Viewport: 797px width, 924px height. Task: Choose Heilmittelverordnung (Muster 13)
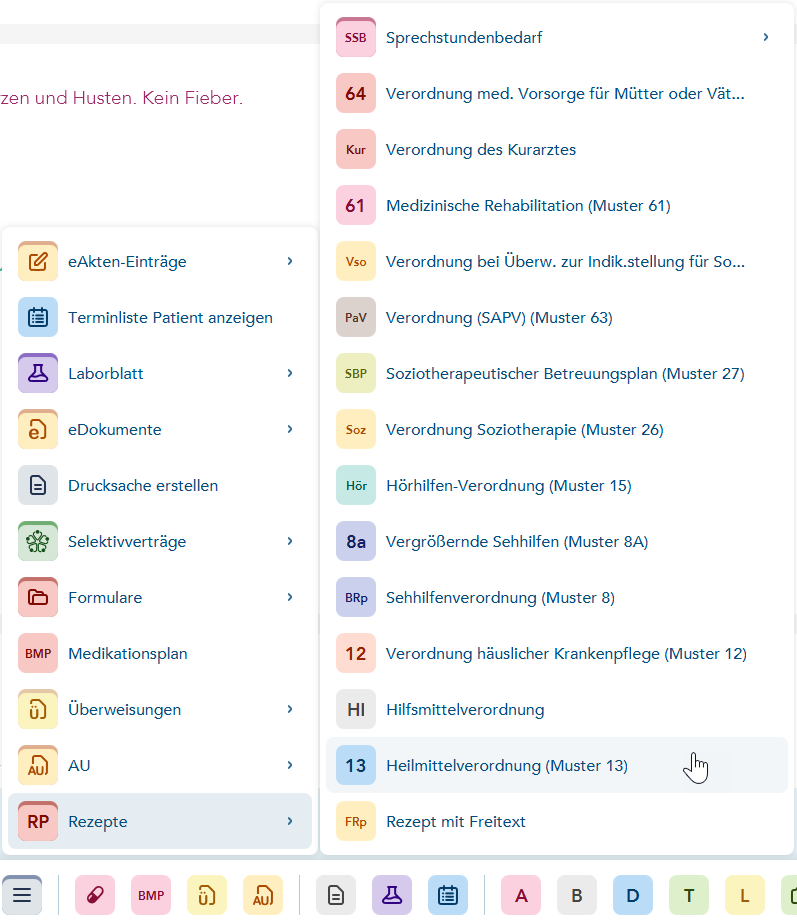click(556, 765)
